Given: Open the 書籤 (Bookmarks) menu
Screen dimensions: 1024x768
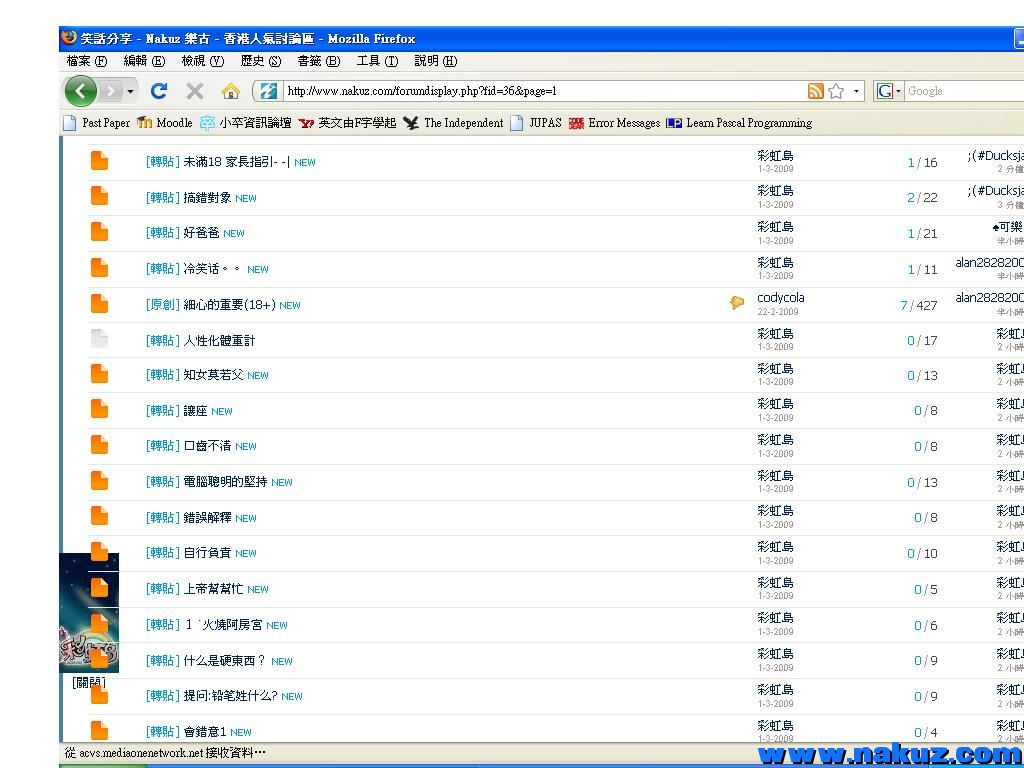Looking at the screenshot, I should 318,61.
